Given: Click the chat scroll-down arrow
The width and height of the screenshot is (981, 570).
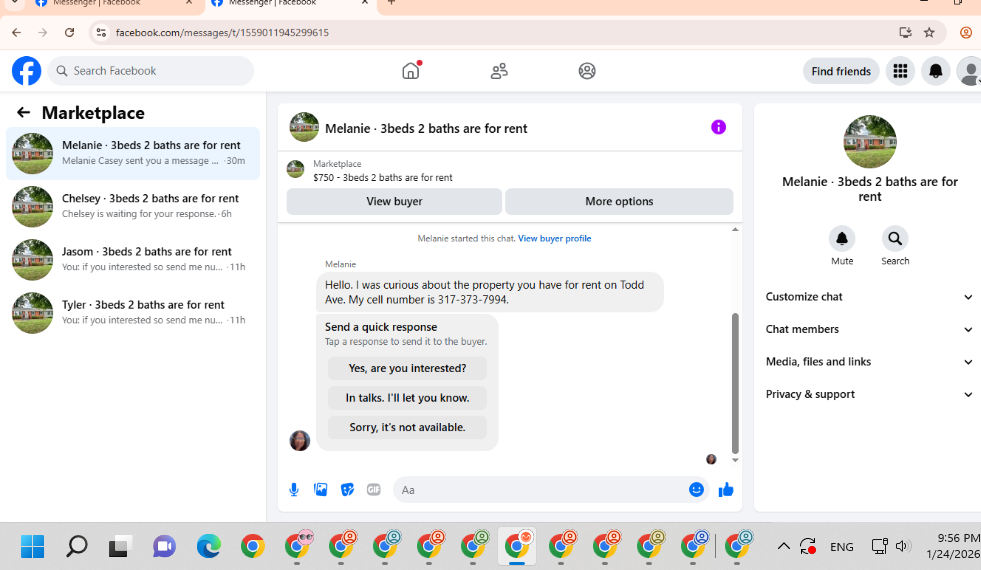Looking at the screenshot, I should pyautogui.click(x=735, y=461).
